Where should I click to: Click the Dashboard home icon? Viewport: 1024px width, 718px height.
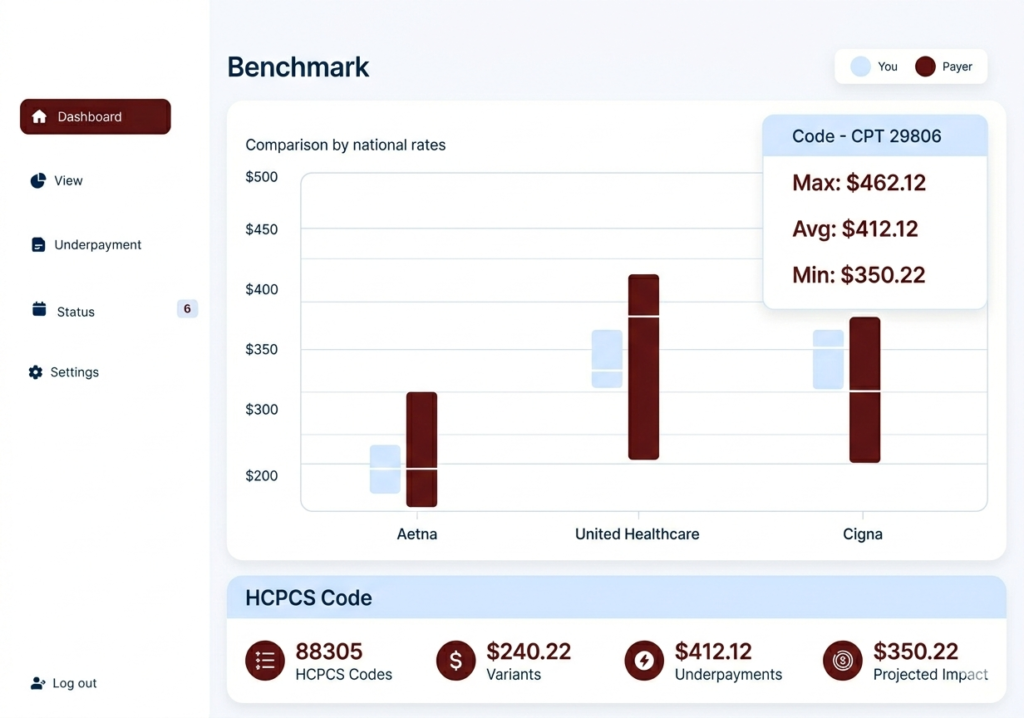(x=39, y=117)
